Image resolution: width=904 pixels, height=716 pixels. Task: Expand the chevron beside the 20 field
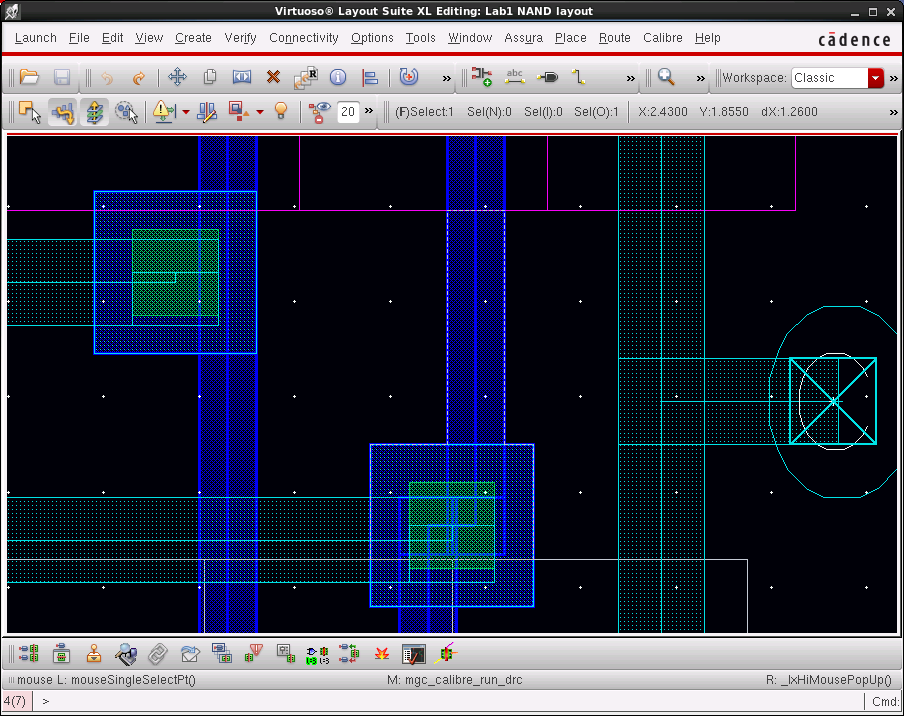point(368,110)
